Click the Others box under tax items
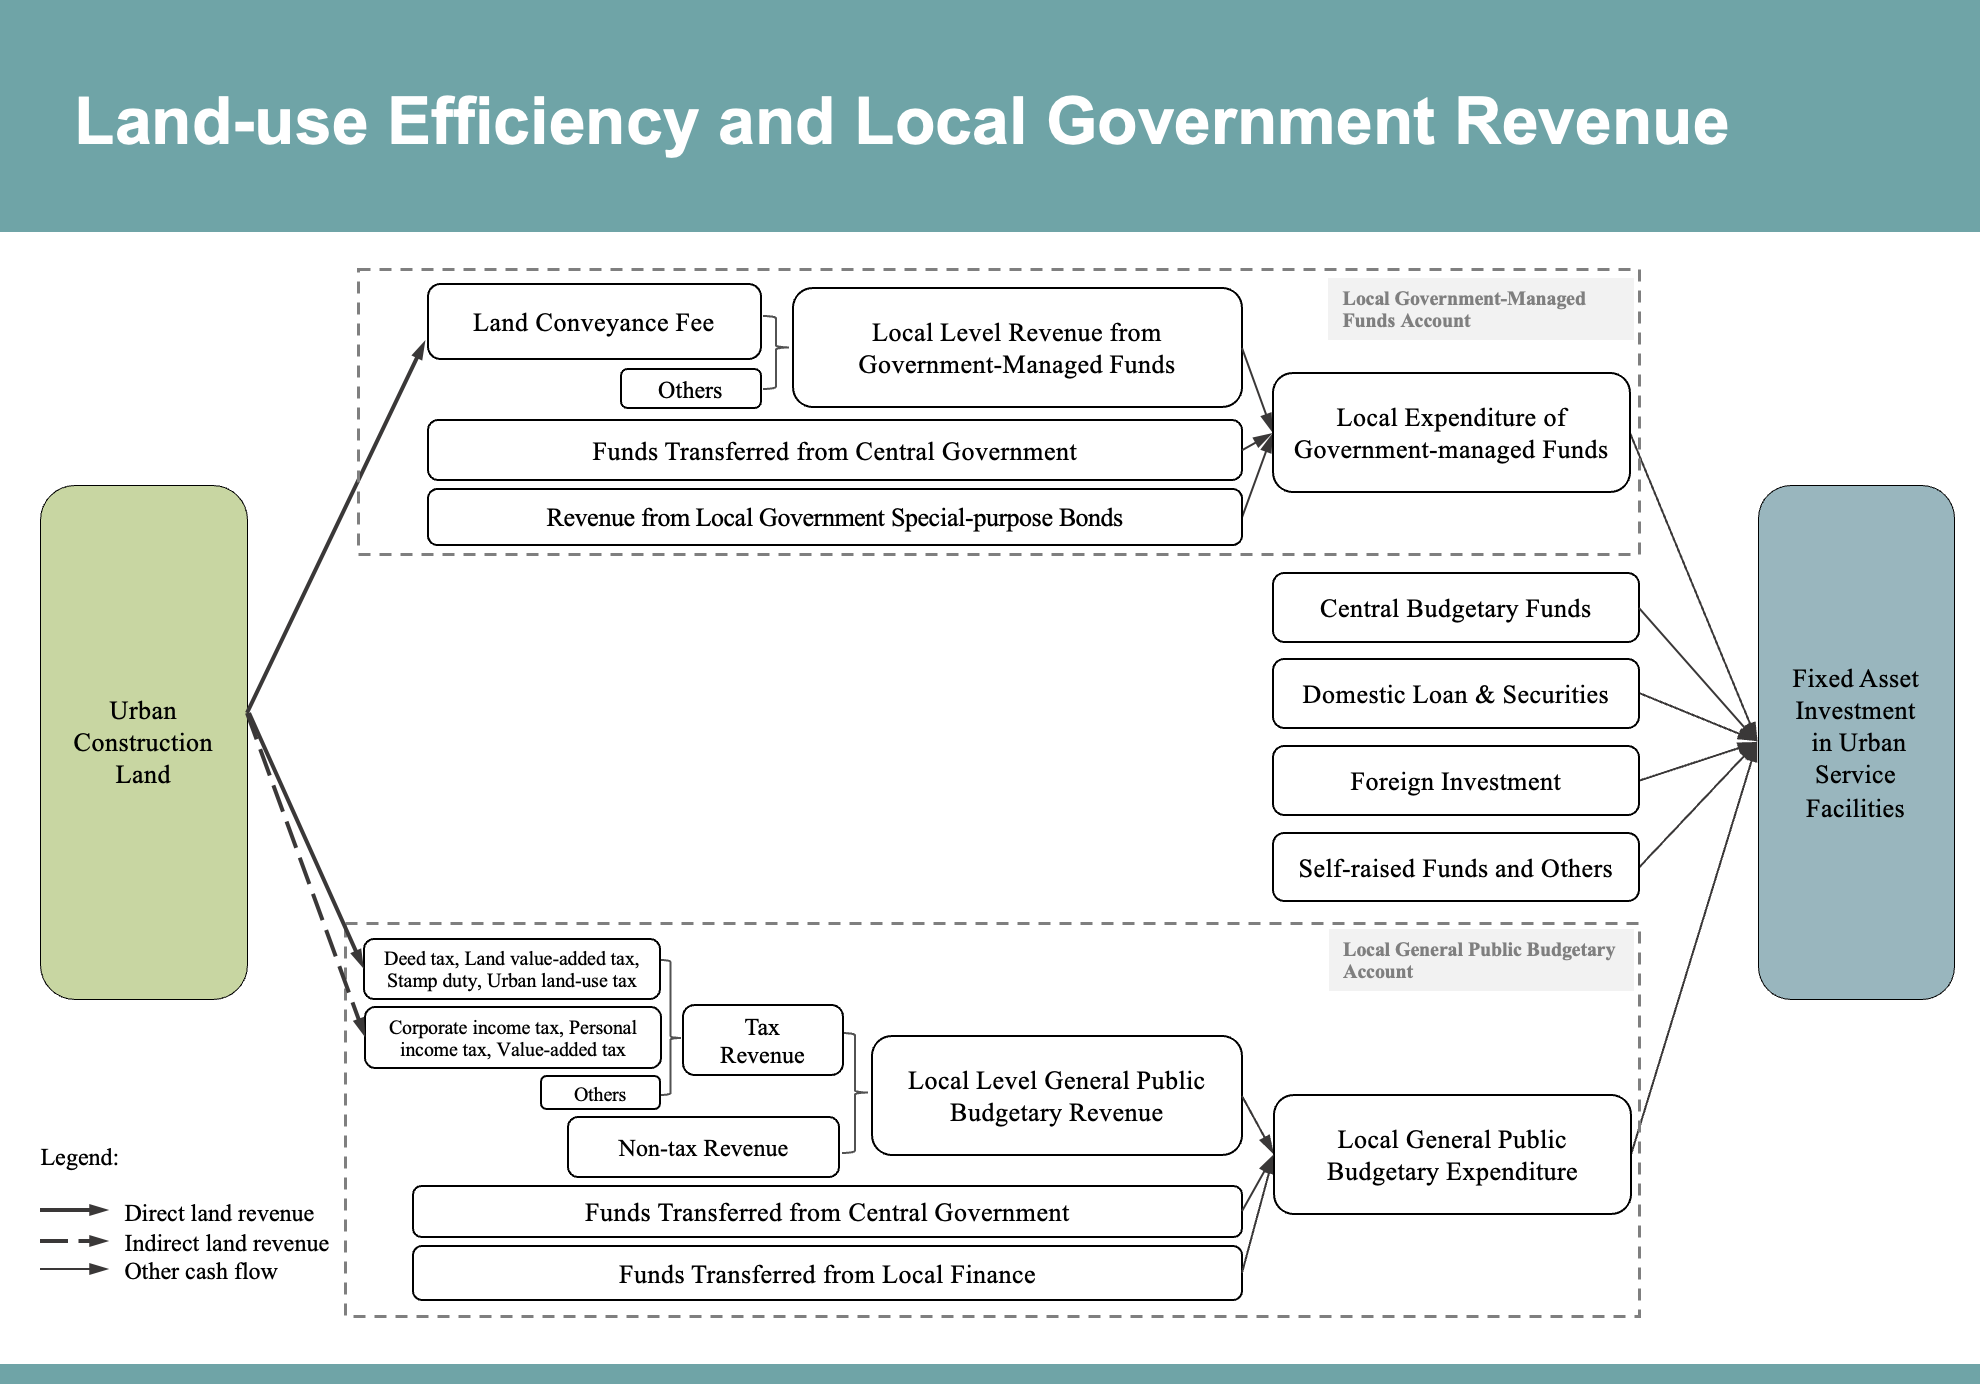1980x1384 pixels. coord(600,1093)
